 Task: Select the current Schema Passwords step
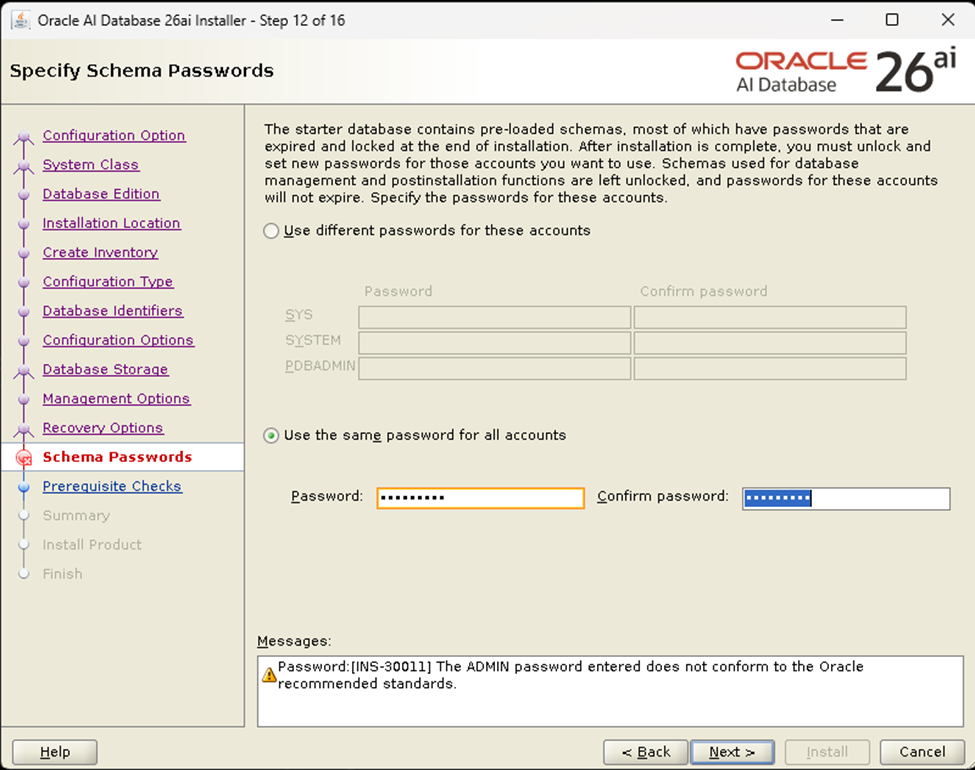(x=117, y=457)
